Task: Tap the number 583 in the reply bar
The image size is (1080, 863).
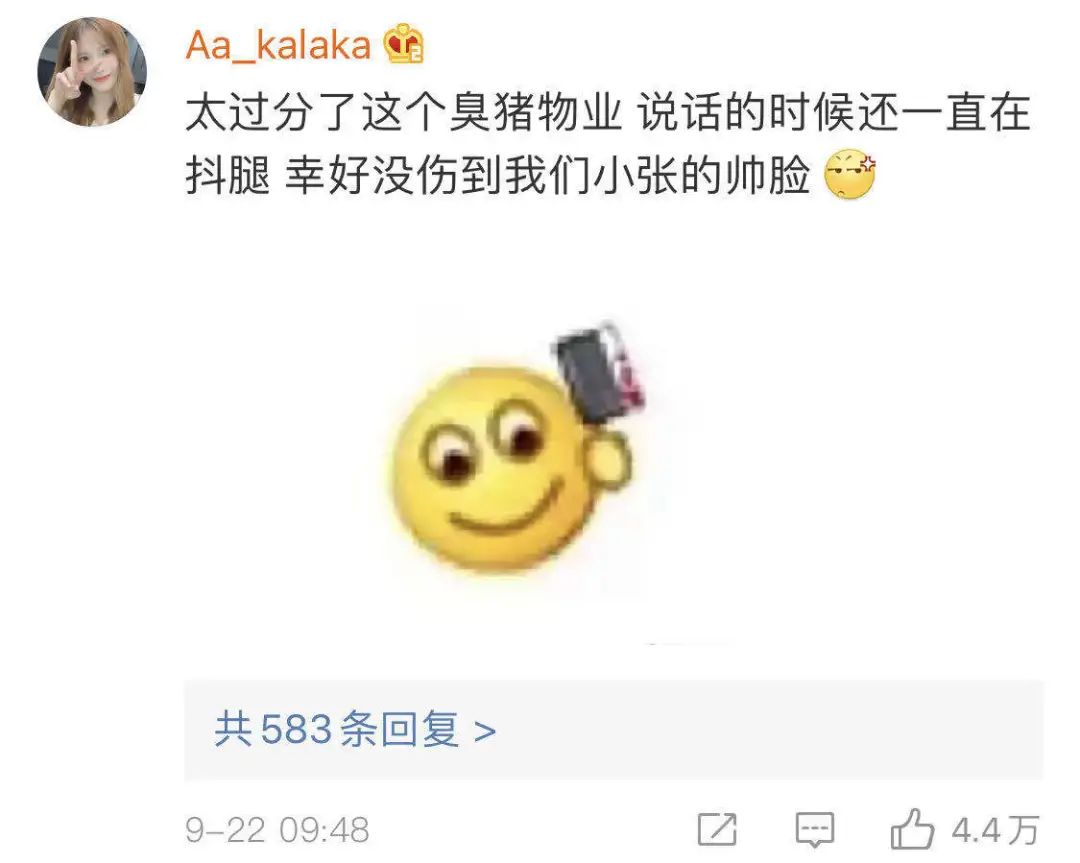Action: [x=296, y=729]
